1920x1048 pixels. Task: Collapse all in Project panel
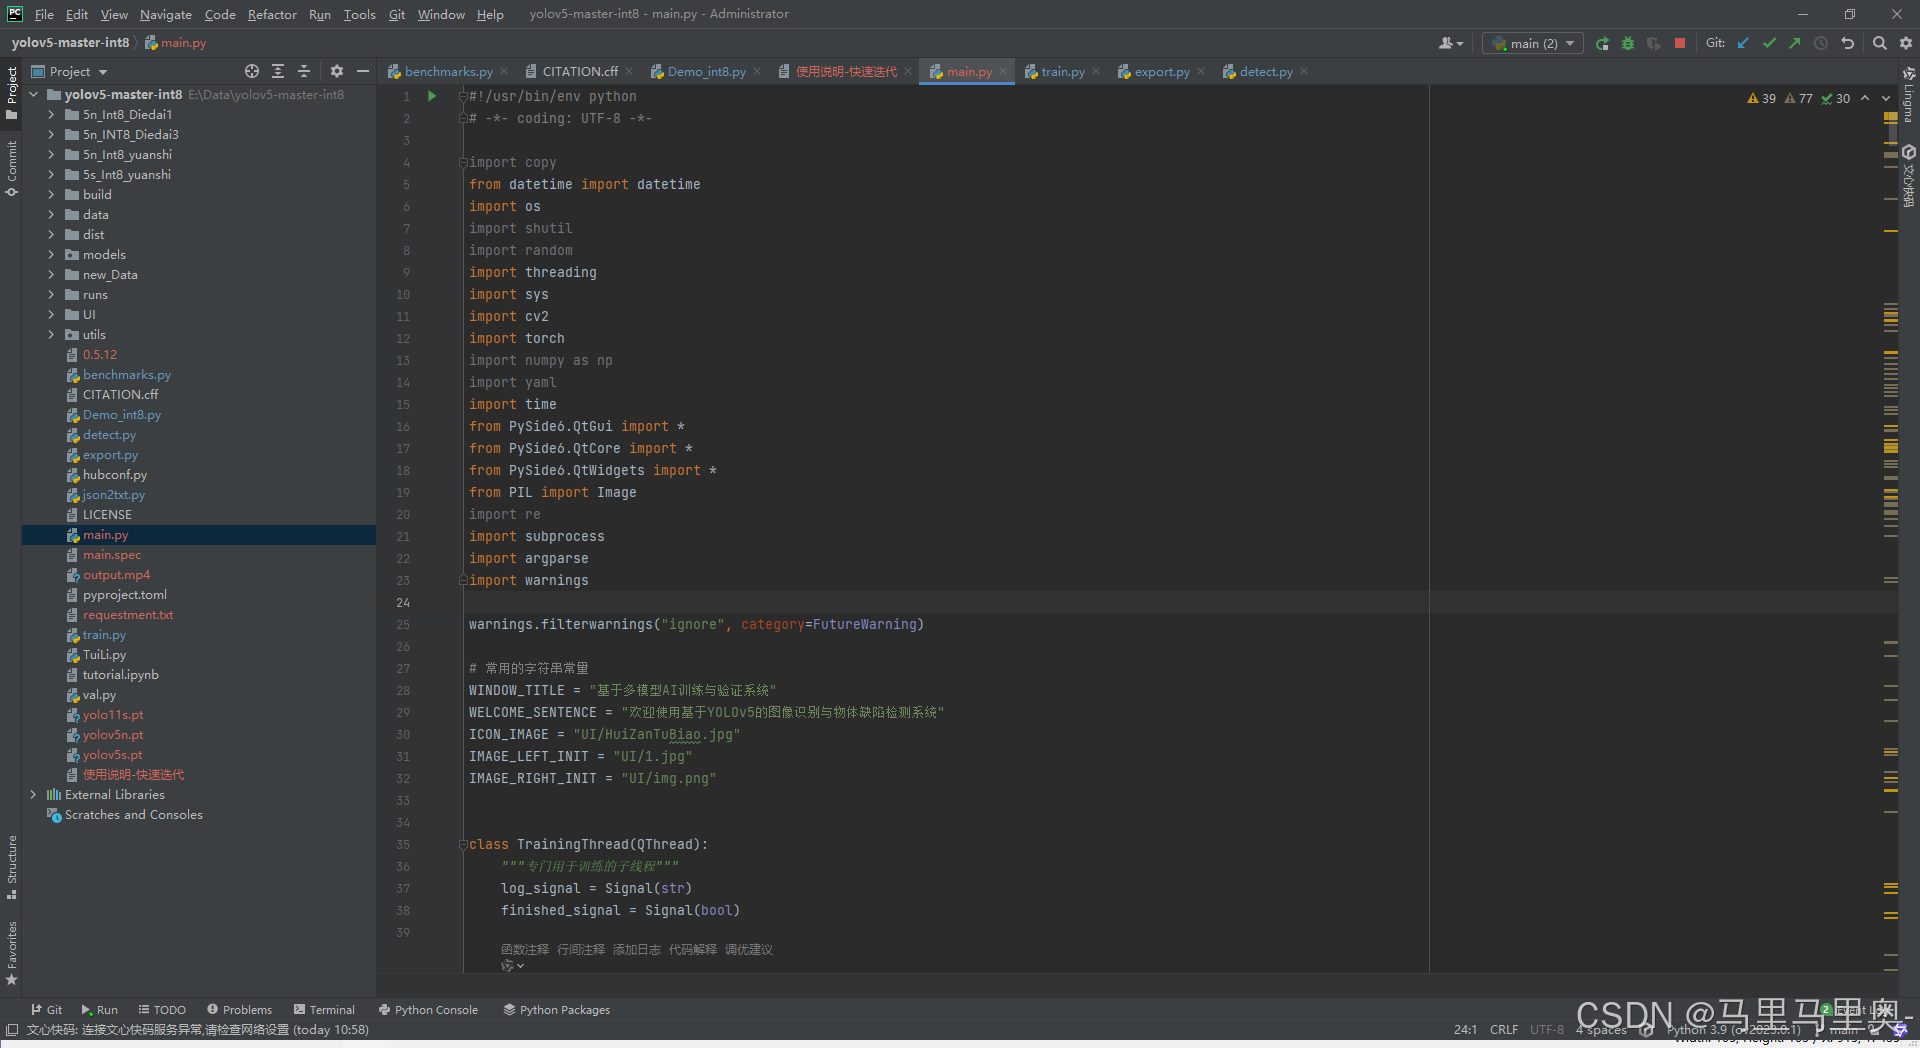[x=304, y=71]
